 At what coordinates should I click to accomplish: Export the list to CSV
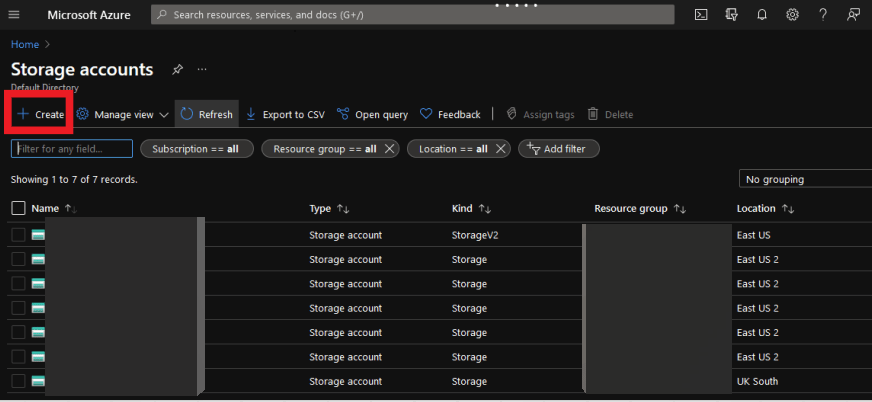point(285,115)
